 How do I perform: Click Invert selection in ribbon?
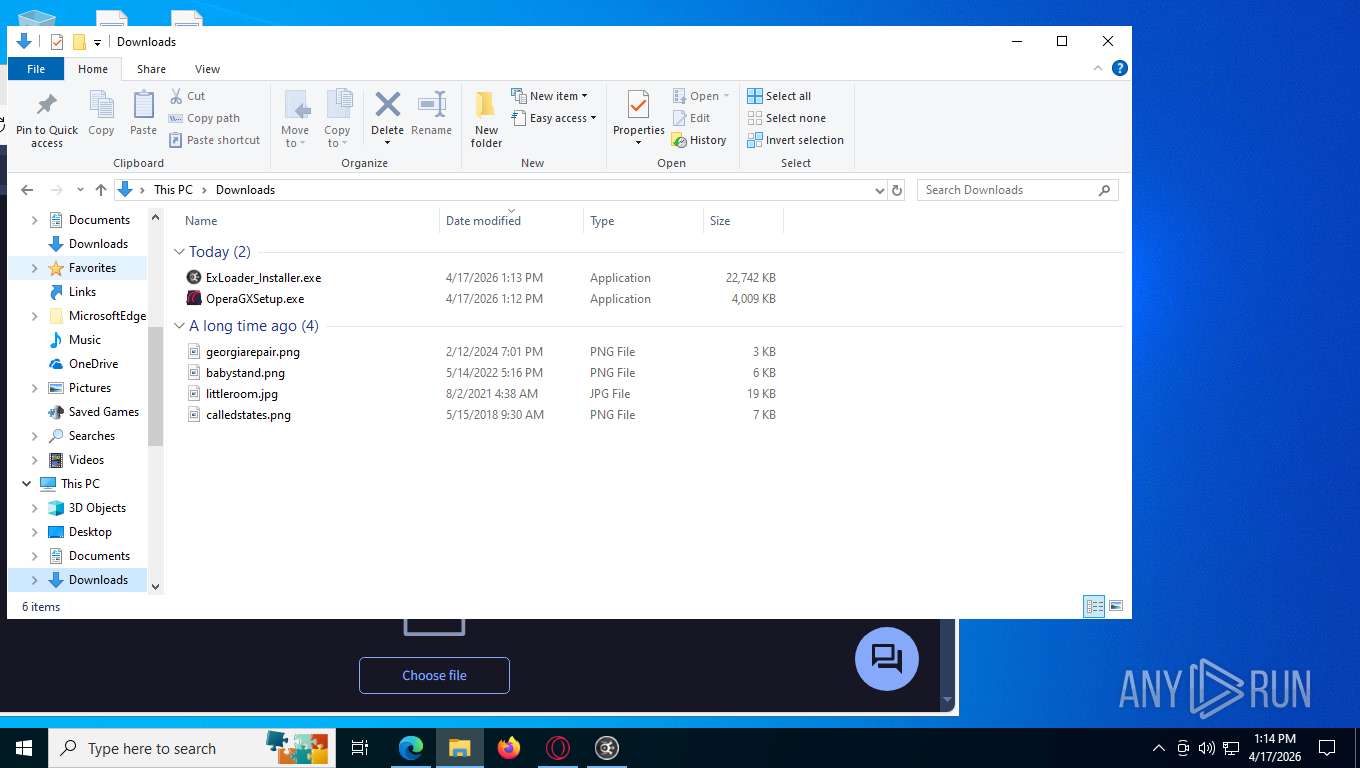(x=796, y=140)
